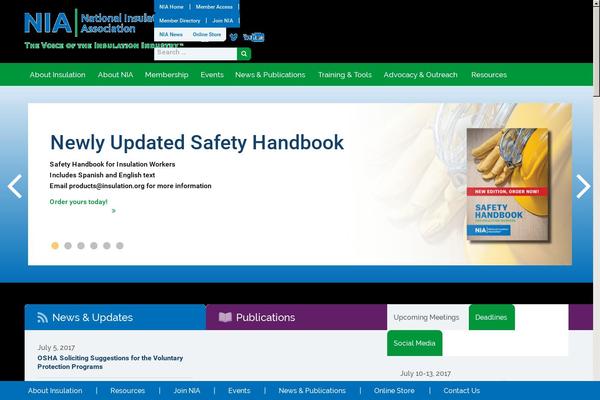Expand the News & Publications green navbar menu
Screen dimensions: 600x400
(x=270, y=75)
